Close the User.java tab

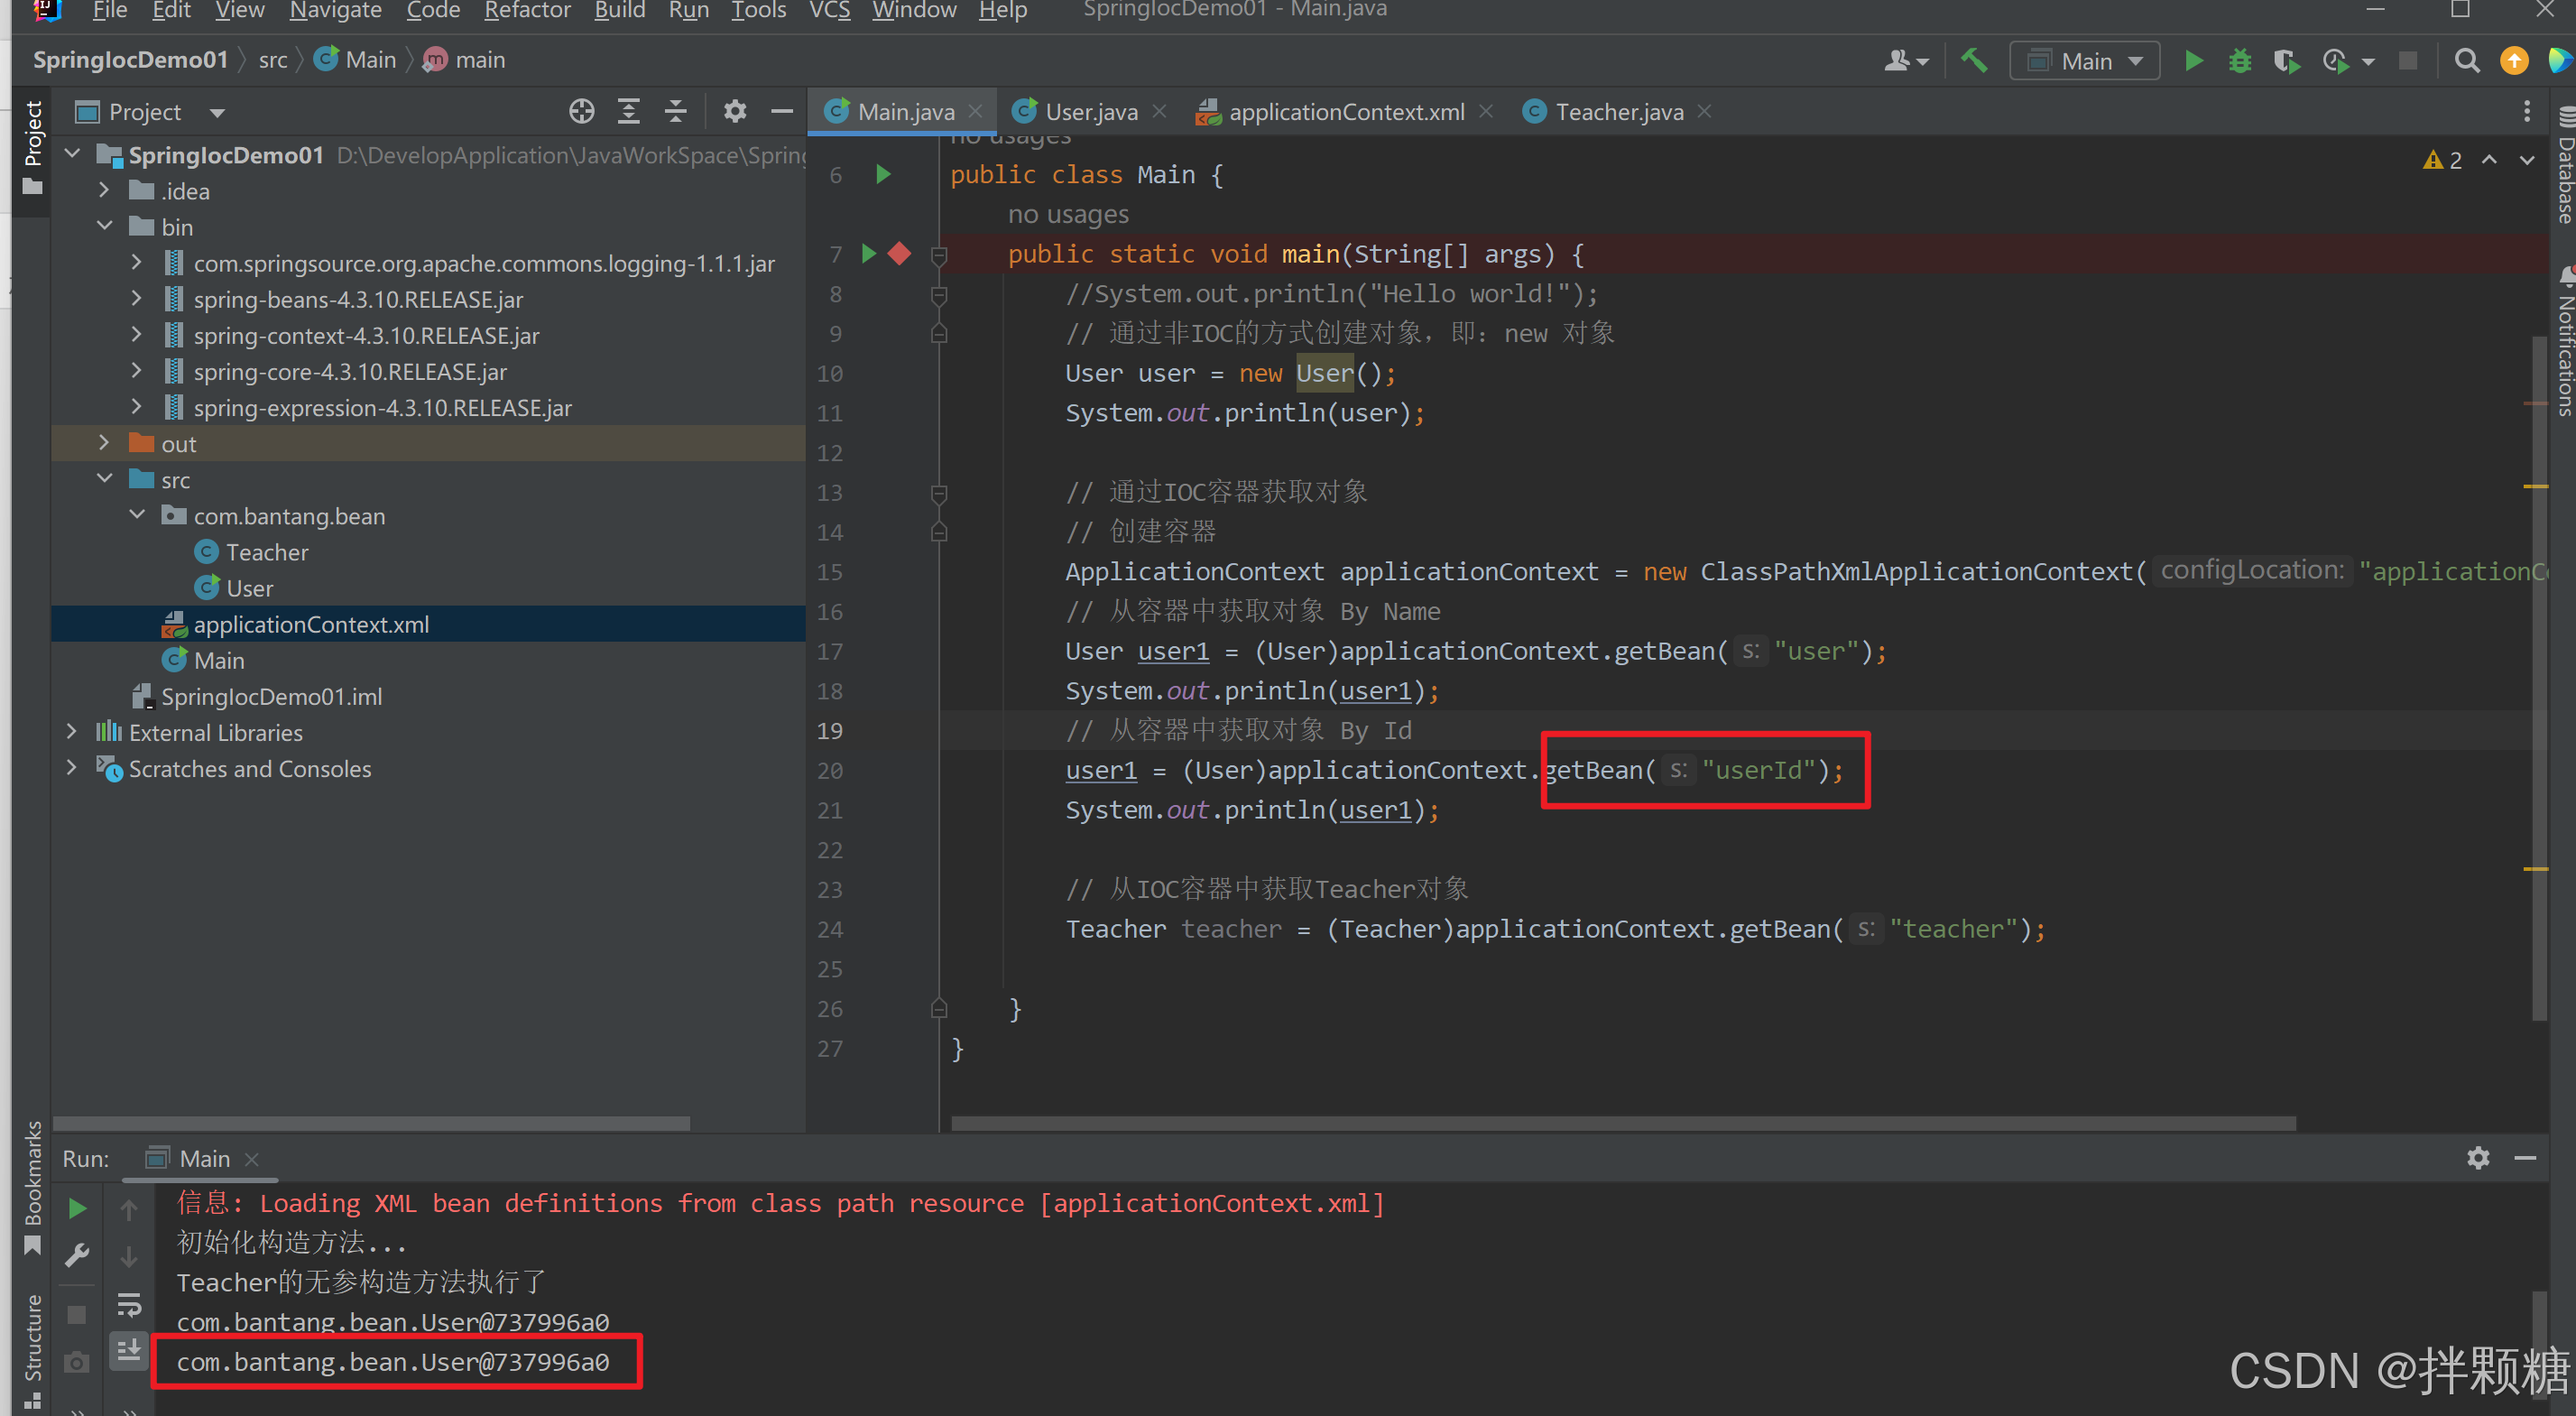pyautogui.click(x=1159, y=112)
